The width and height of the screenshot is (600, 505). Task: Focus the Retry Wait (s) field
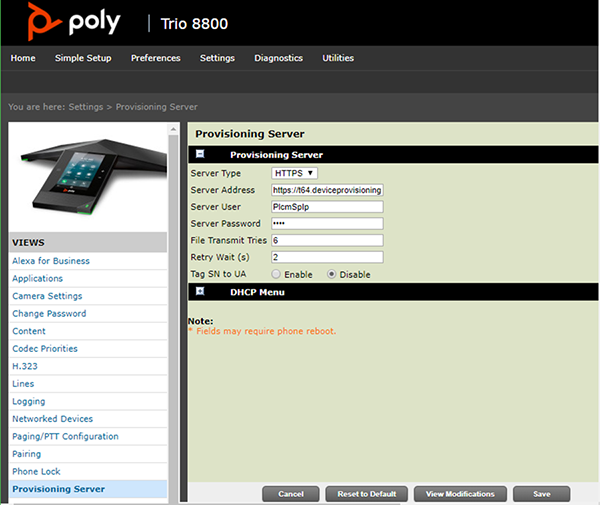click(x=328, y=257)
